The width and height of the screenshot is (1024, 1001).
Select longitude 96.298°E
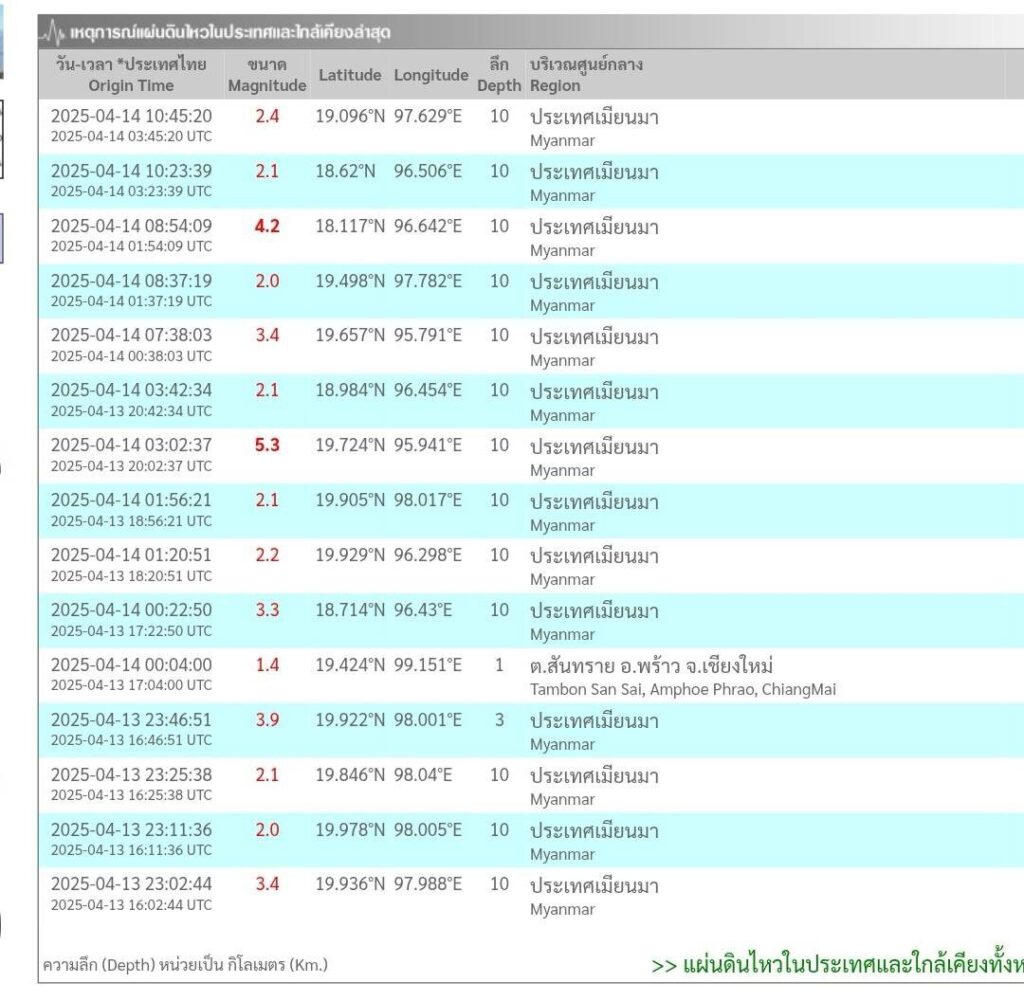pyautogui.click(x=428, y=554)
